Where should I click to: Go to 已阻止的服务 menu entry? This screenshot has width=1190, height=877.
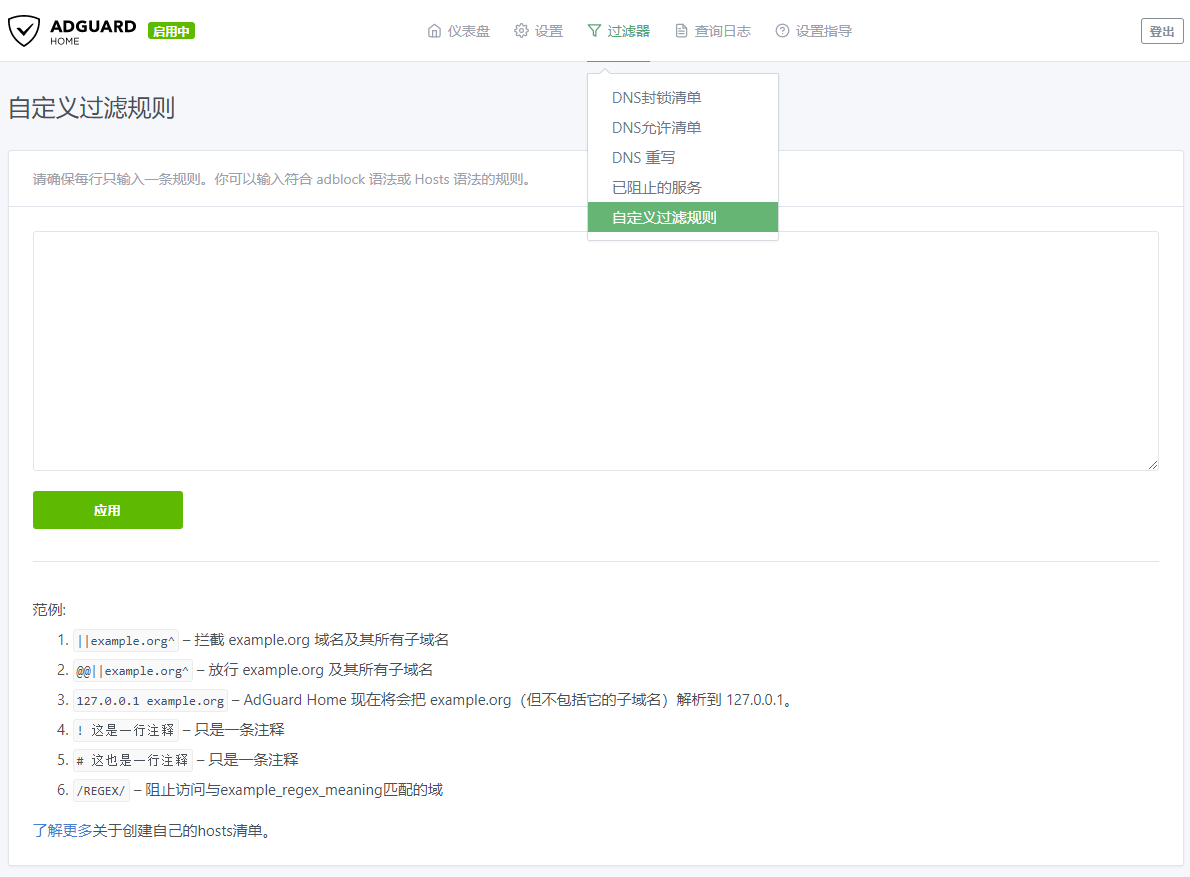[656, 188]
